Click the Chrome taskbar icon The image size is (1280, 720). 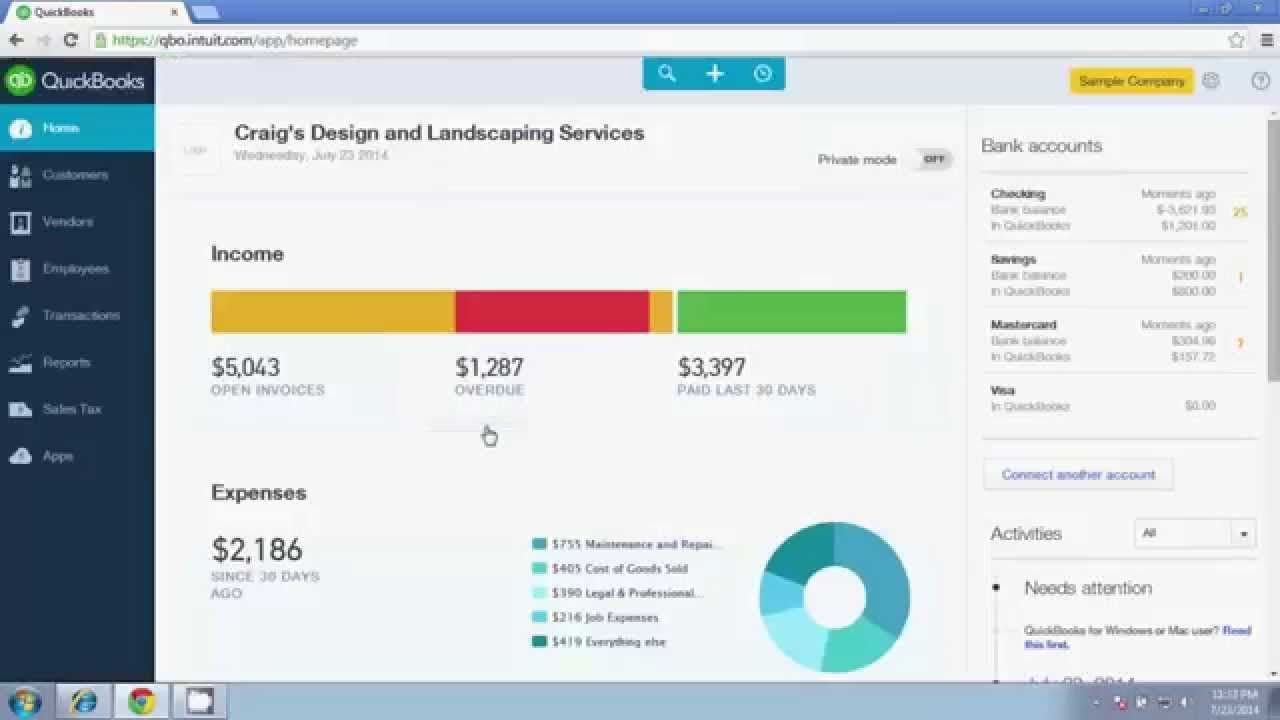142,701
